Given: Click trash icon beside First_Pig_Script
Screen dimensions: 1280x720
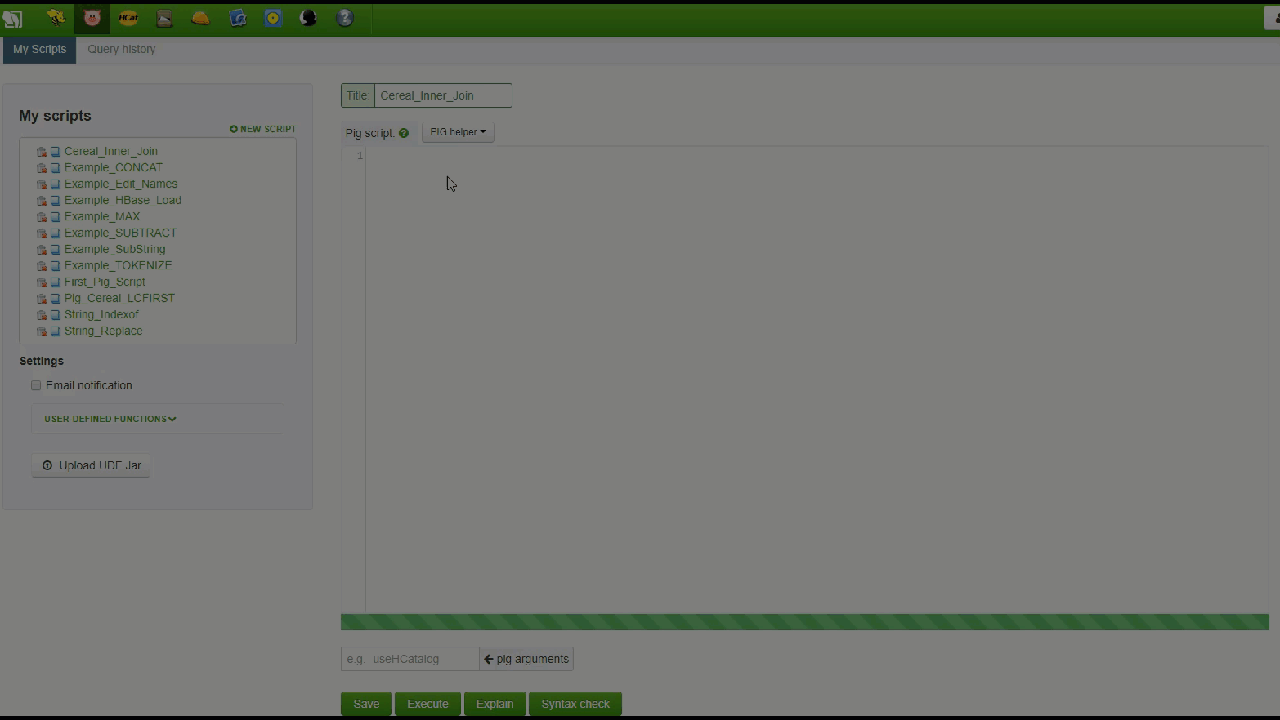Looking at the screenshot, I should [x=42, y=282].
